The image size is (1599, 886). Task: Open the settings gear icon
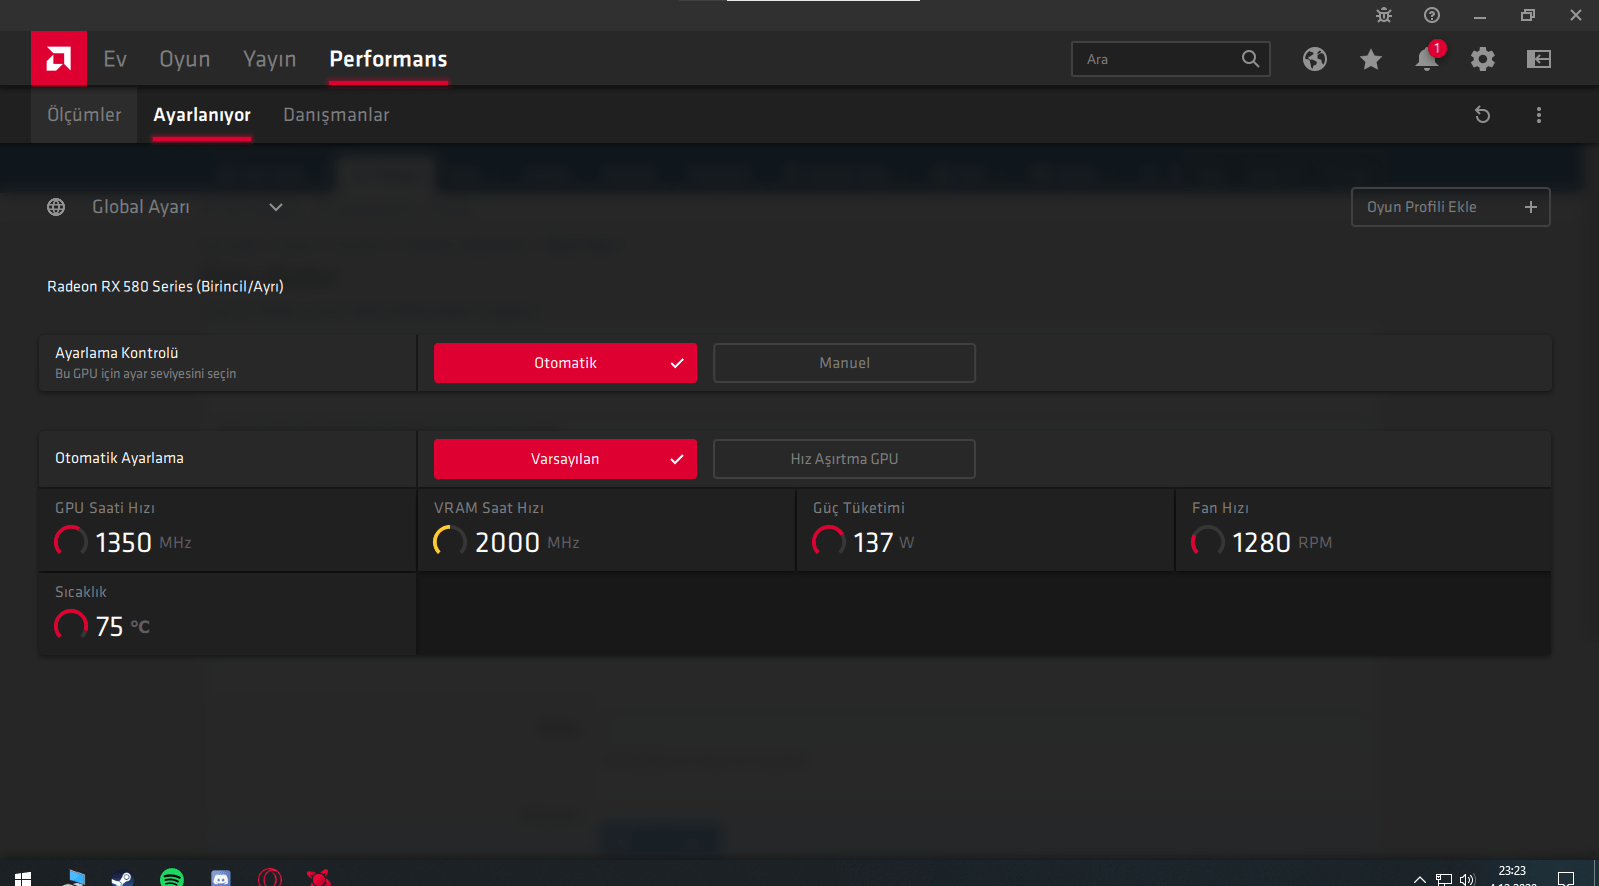tap(1483, 59)
